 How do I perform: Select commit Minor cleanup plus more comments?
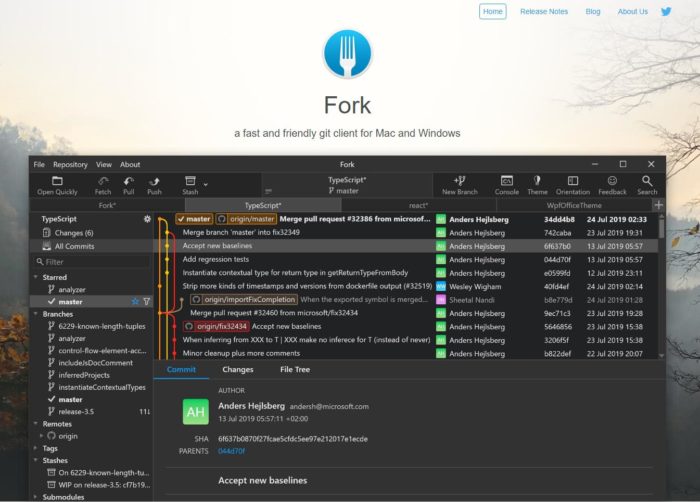tap(406, 353)
